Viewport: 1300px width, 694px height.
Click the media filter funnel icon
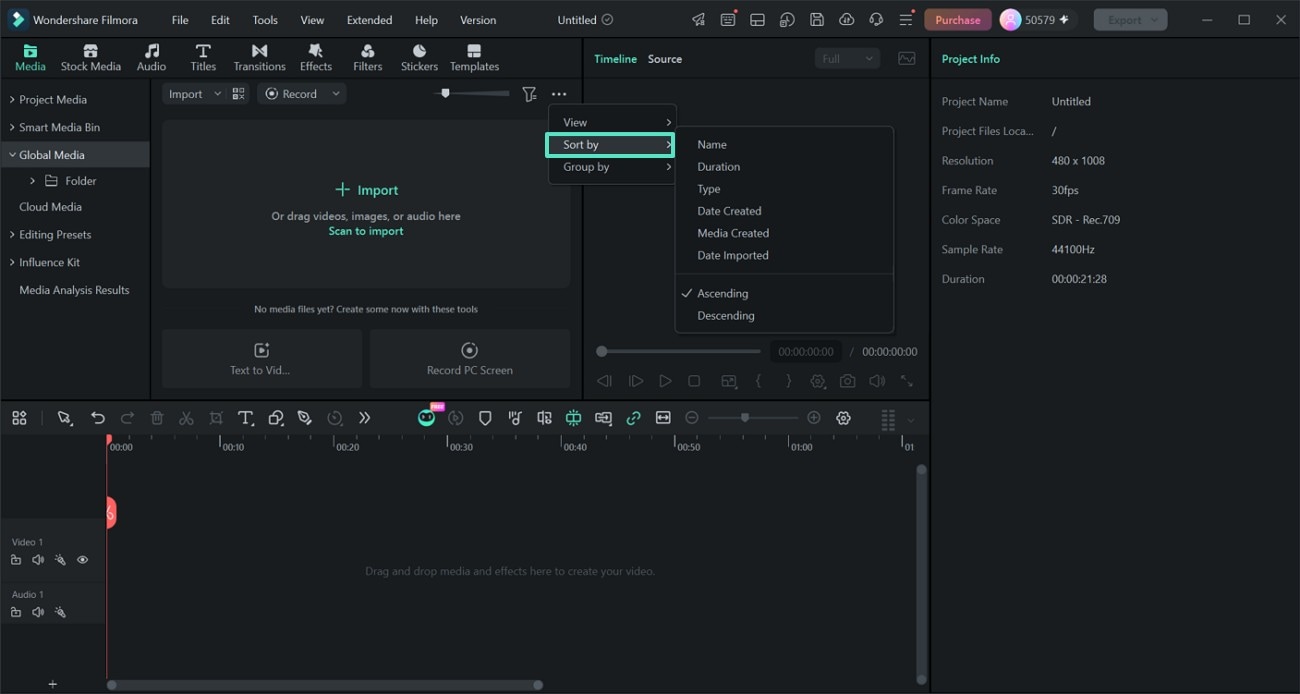(529, 94)
